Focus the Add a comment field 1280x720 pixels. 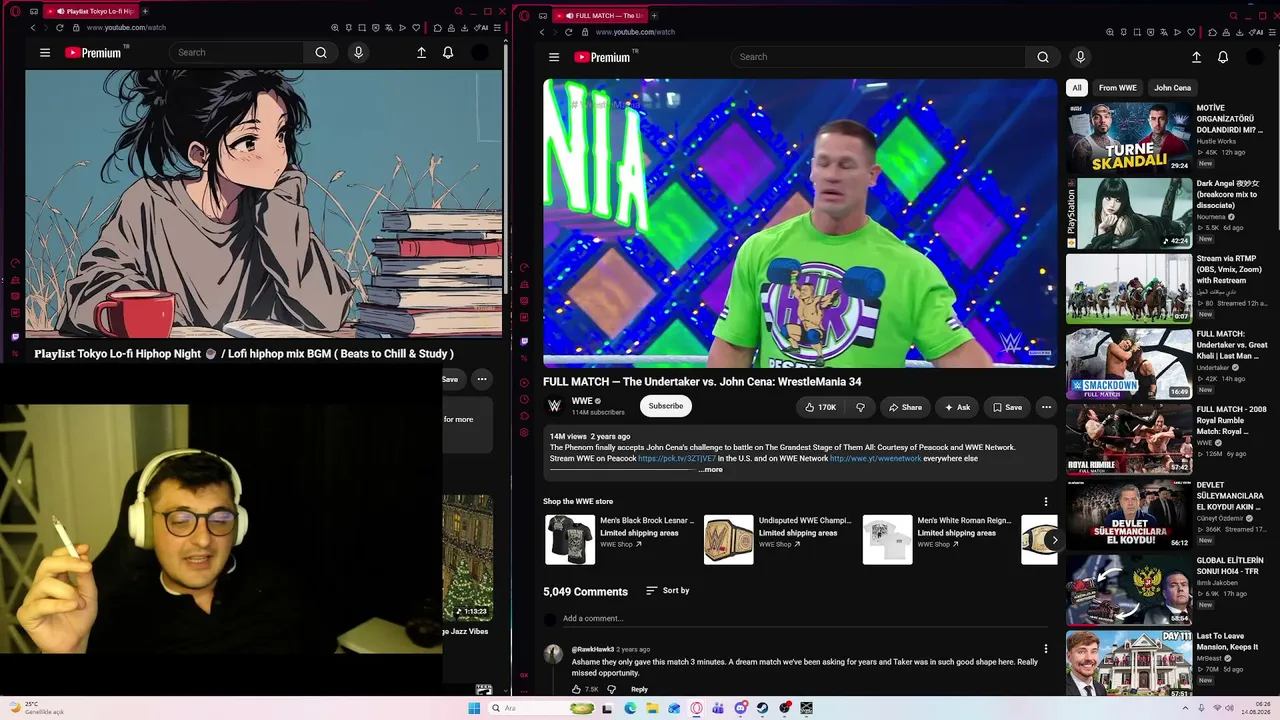(803, 619)
